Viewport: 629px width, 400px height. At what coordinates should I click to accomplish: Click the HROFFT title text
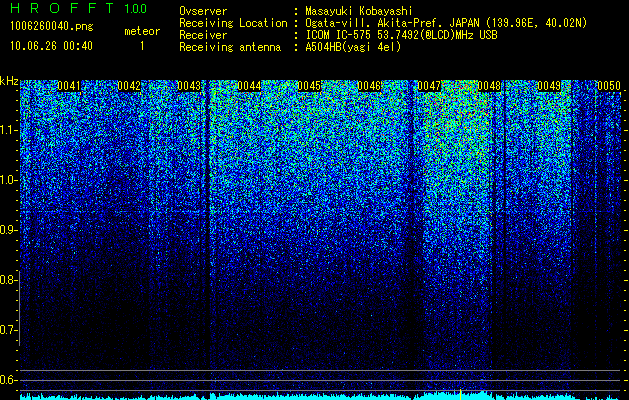coord(62,8)
